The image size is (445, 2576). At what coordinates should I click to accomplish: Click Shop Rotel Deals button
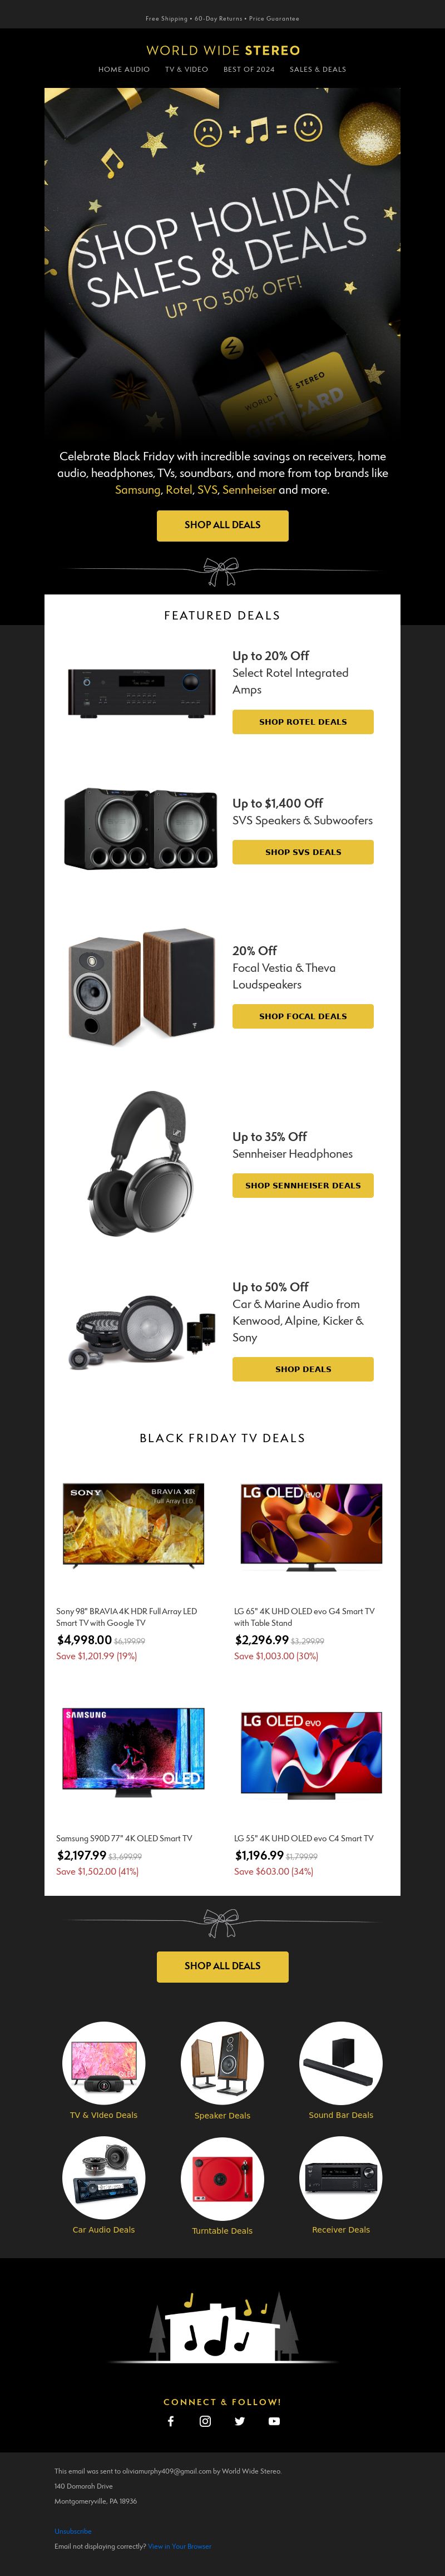303,722
